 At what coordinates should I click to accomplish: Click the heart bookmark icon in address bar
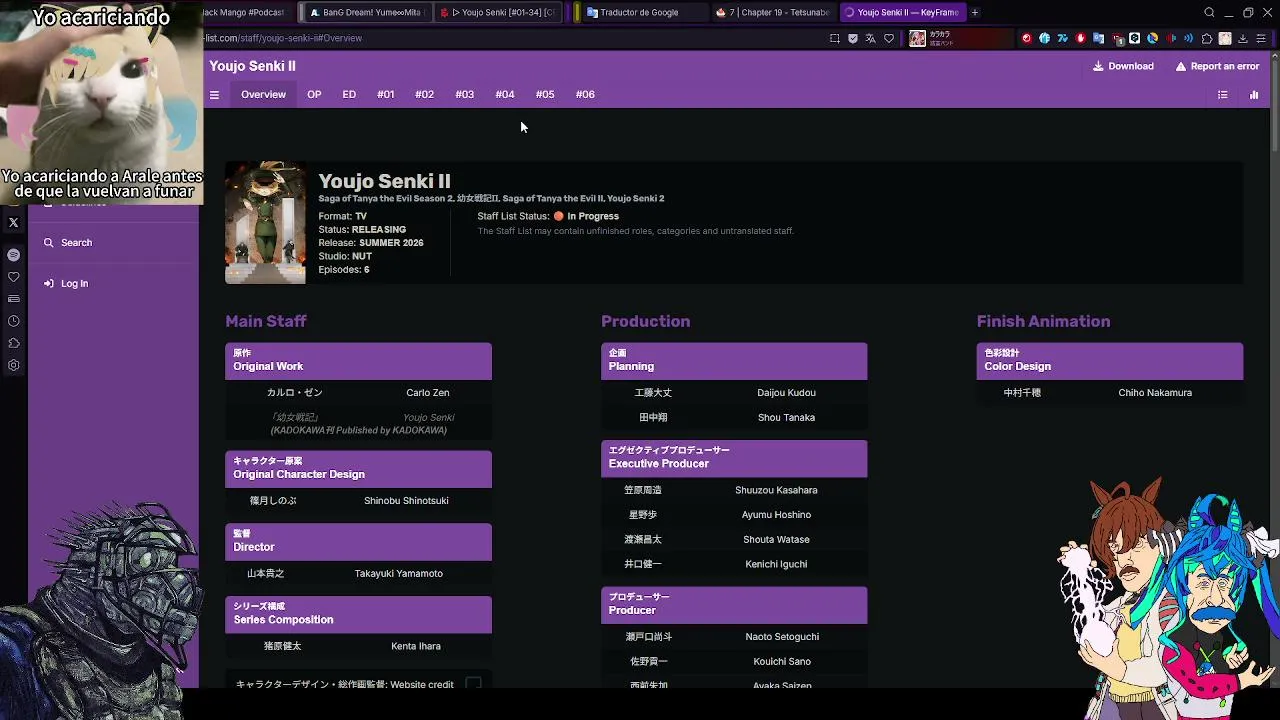pos(889,38)
